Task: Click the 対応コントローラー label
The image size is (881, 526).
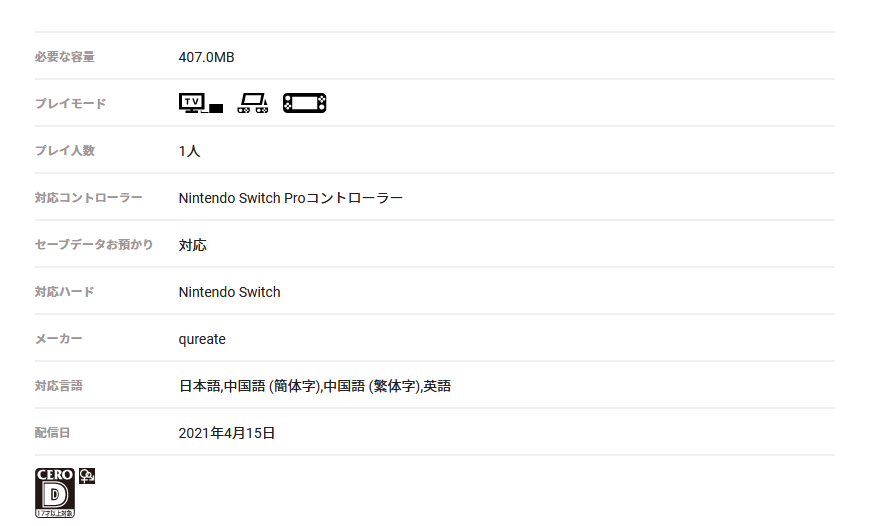Action: click(89, 198)
